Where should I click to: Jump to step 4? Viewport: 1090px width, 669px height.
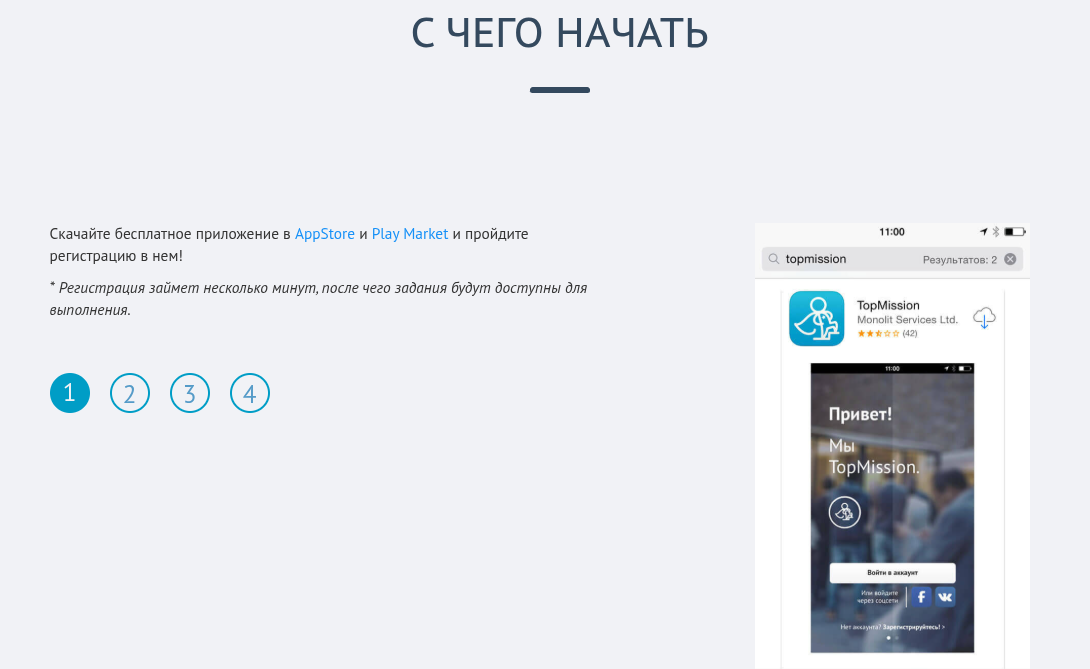[x=250, y=393]
